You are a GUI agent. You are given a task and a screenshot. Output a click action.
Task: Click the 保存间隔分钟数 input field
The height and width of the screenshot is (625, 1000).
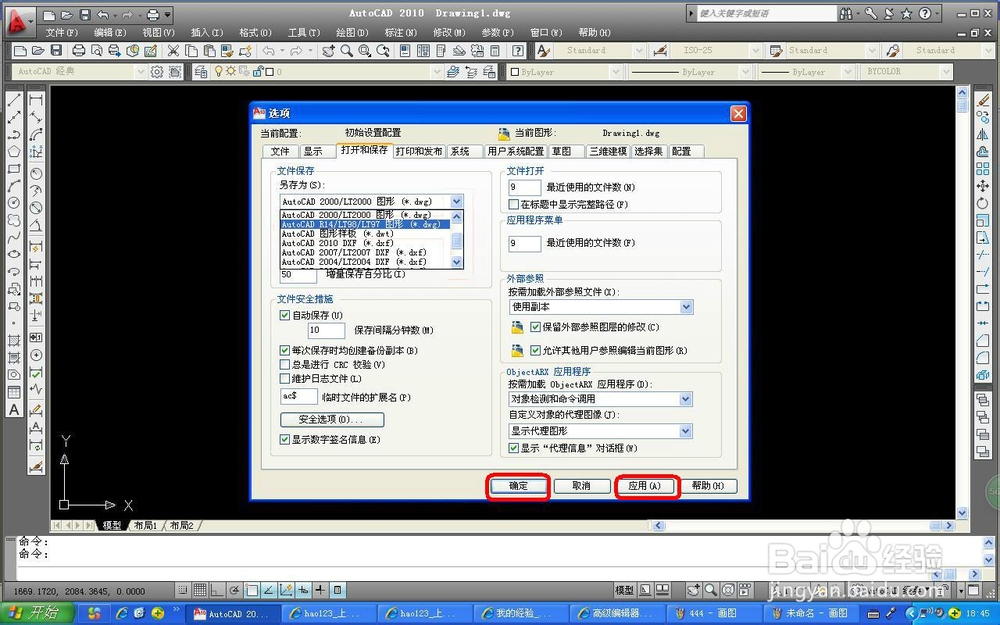coord(326,330)
